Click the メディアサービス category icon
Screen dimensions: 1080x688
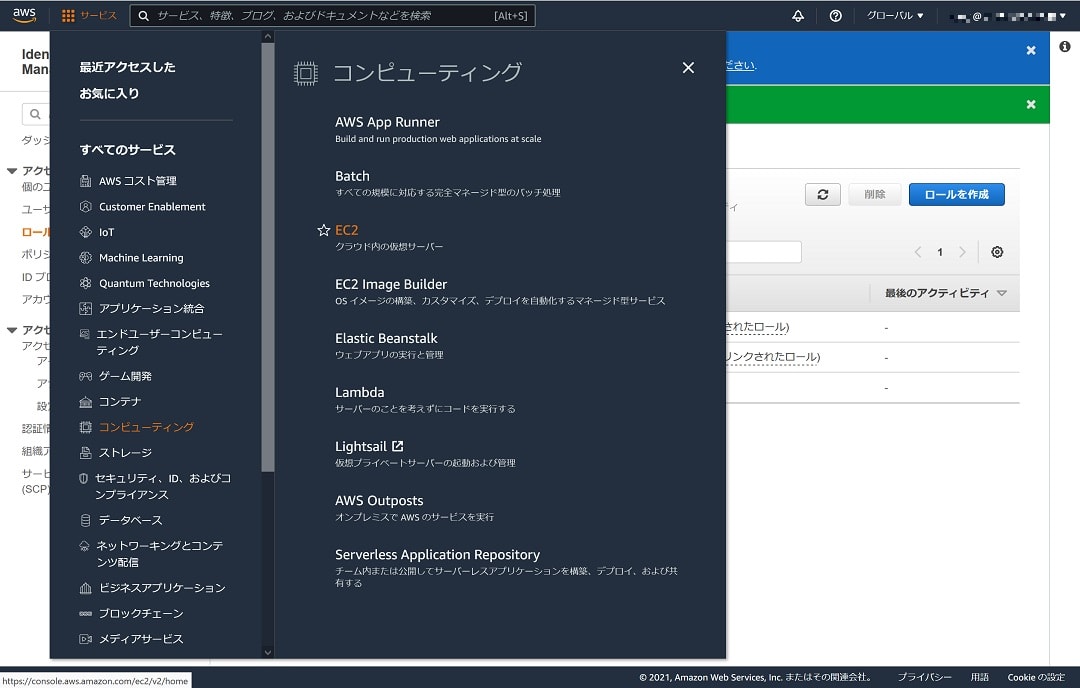point(85,639)
